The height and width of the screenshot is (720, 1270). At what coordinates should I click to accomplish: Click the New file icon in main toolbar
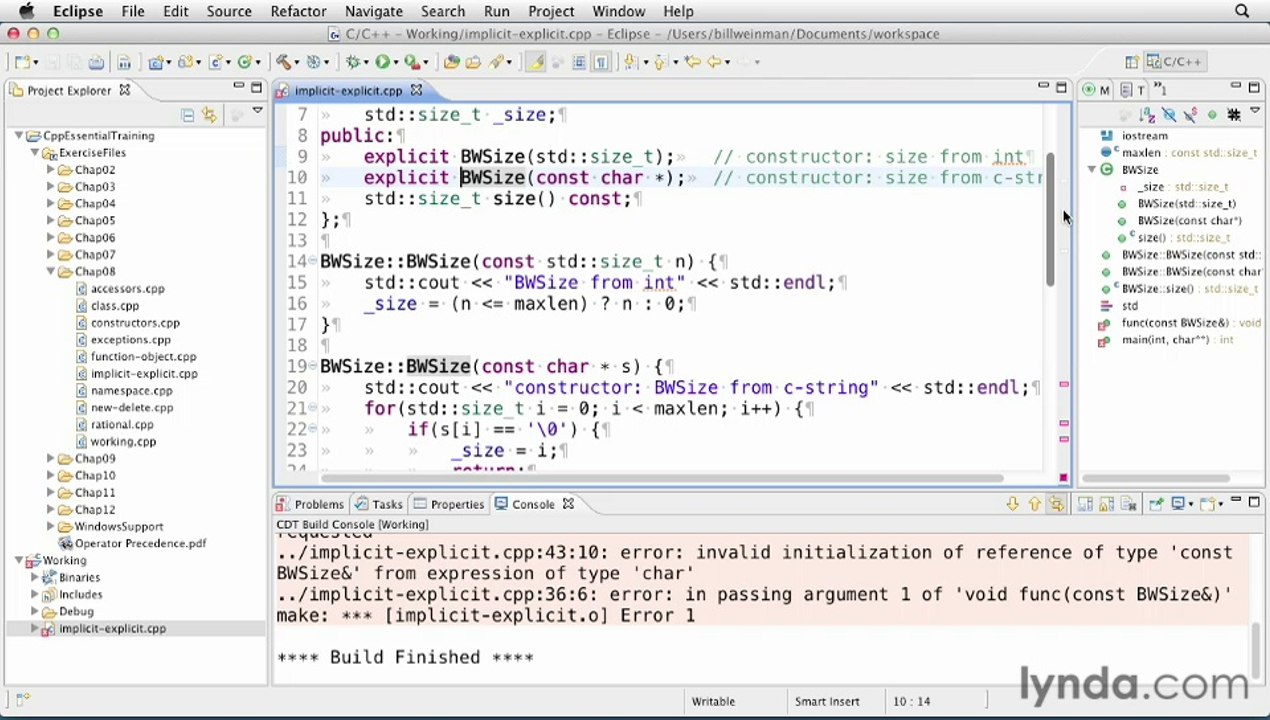pyautogui.click(x=22, y=62)
